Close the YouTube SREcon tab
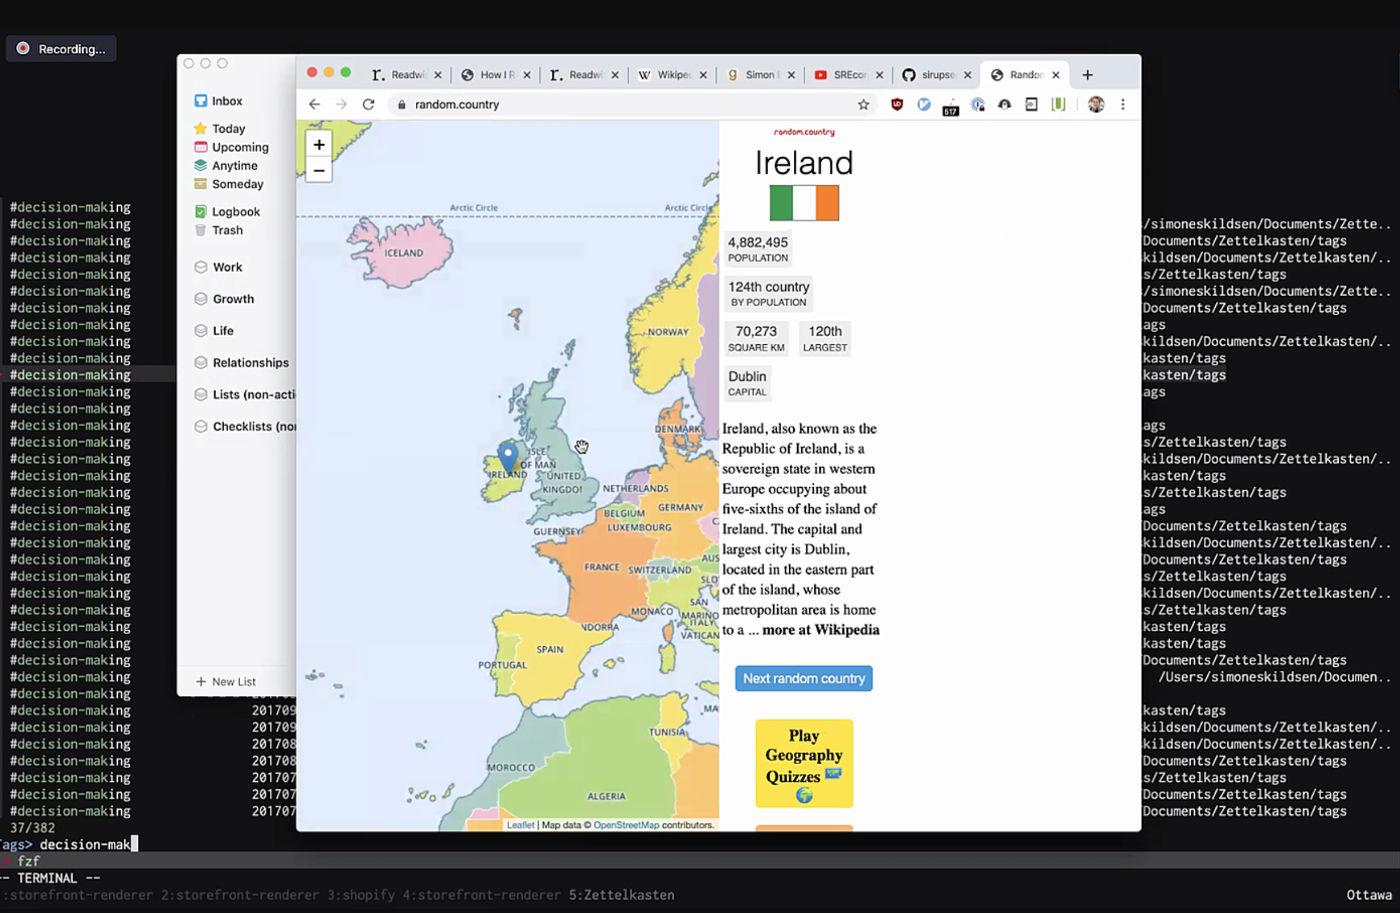This screenshot has height=913, width=1400. [879, 75]
